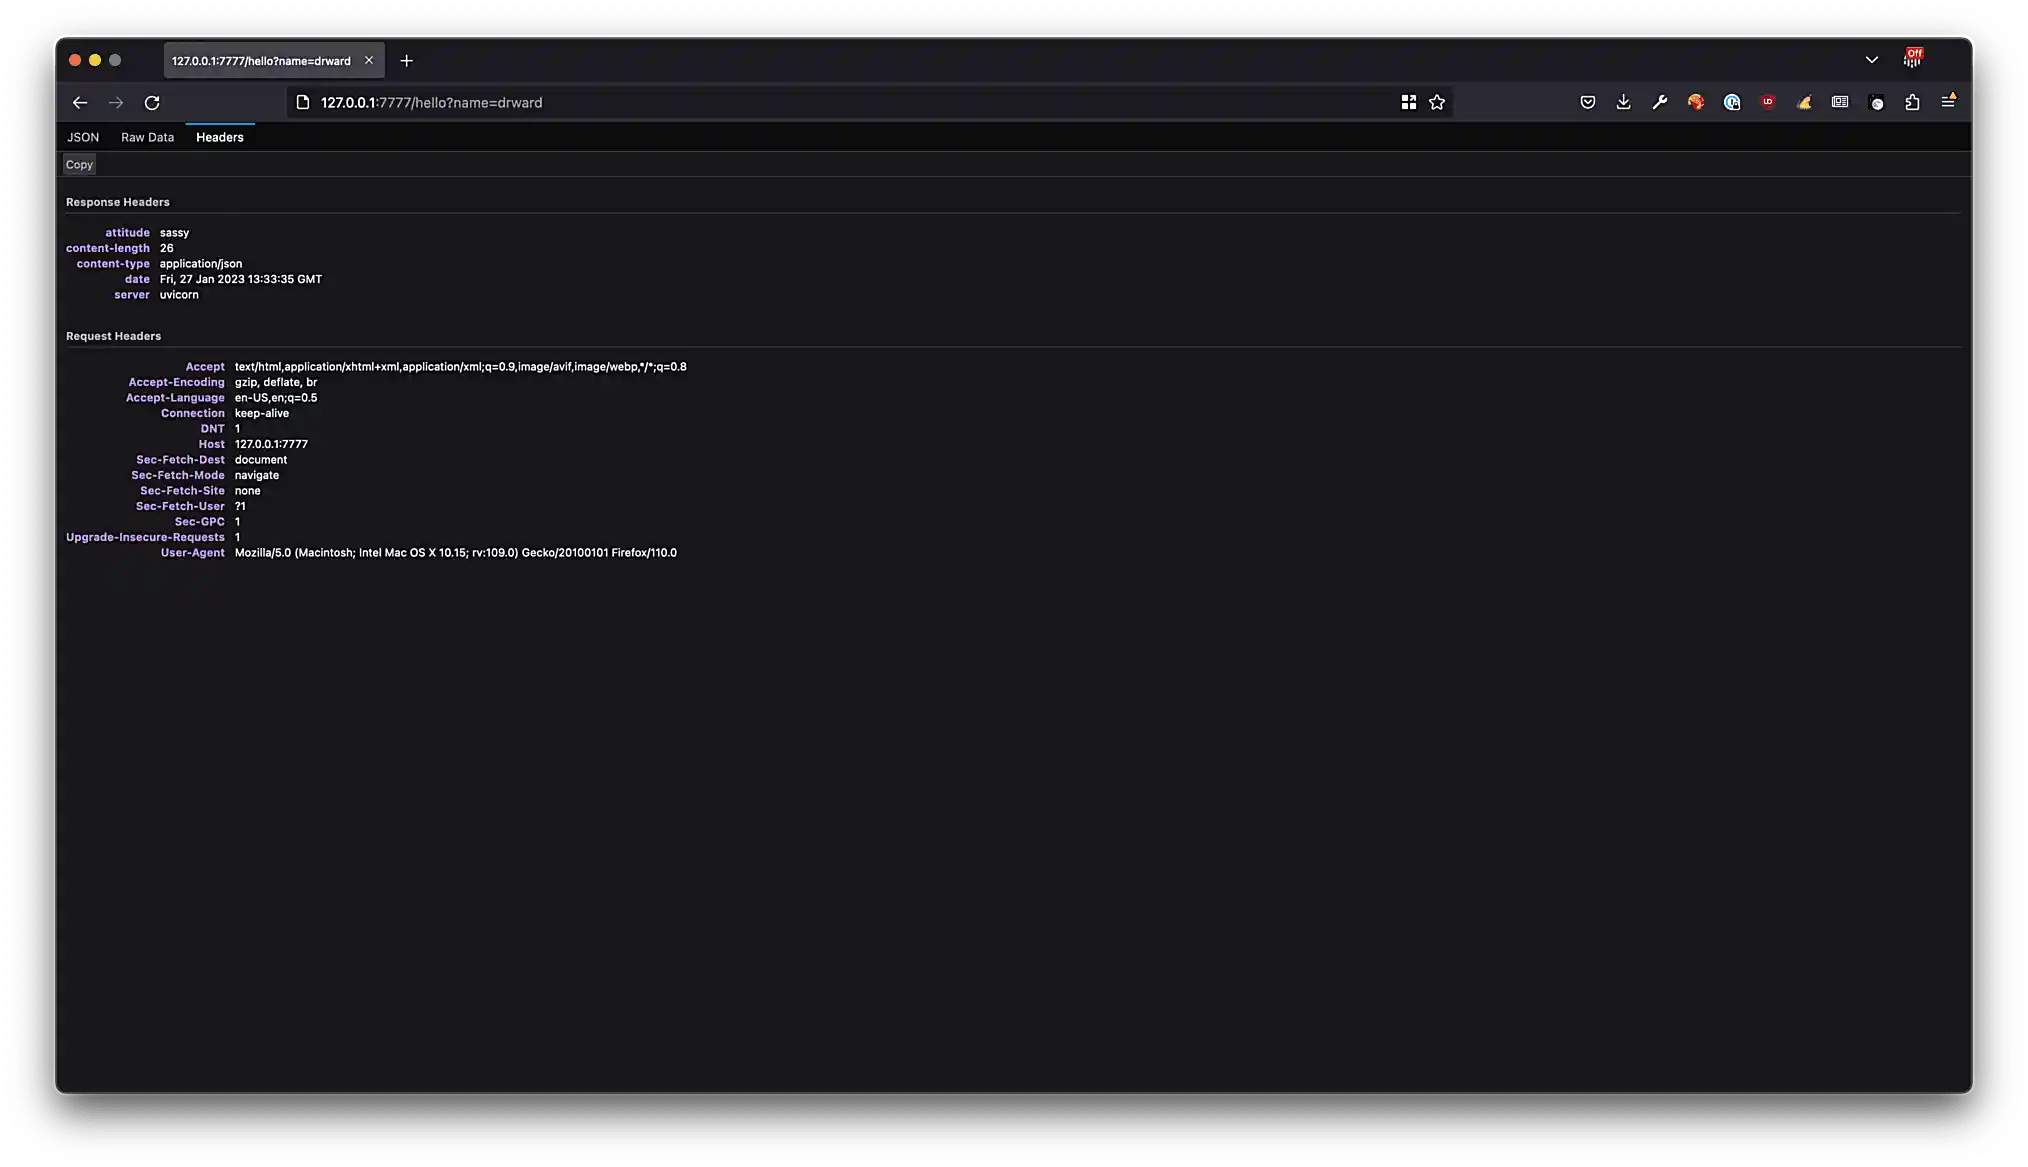This screenshot has height=1167, width=2028.
Task: Click the wrench extension icon
Action: coord(1660,101)
